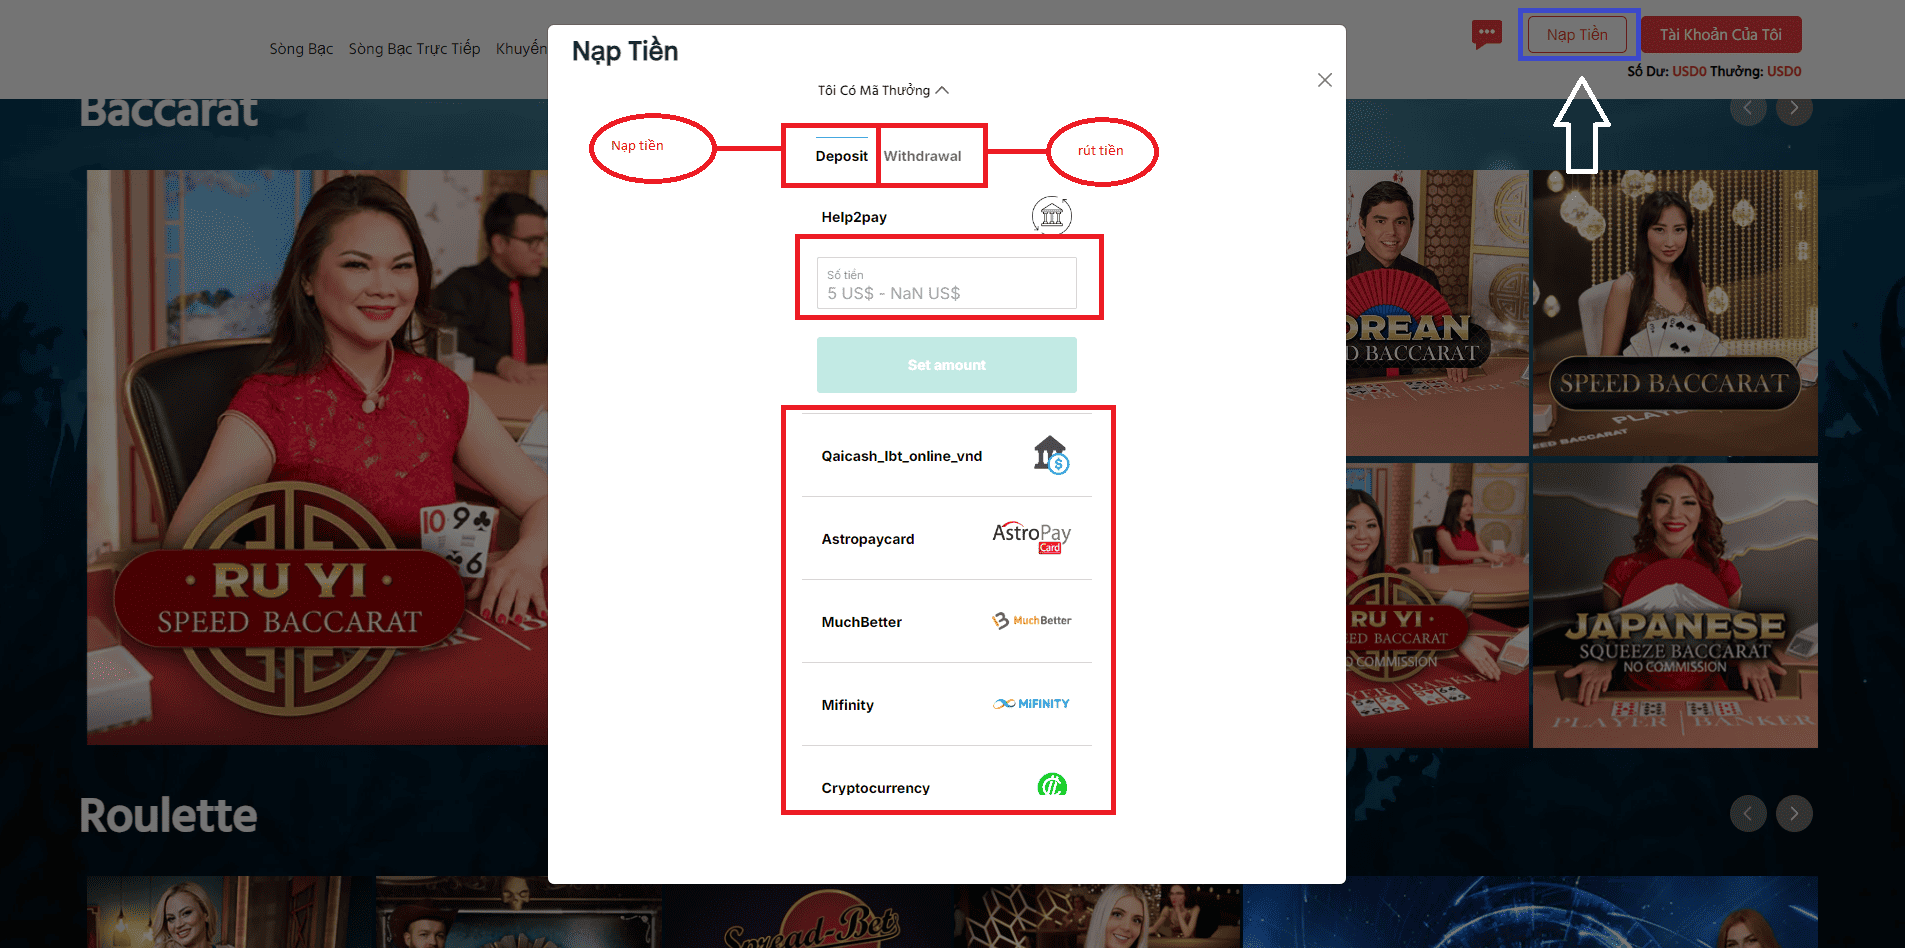Image resolution: width=1905 pixels, height=948 pixels.
Task: Pick the MuchBetter logo
Action: (x=1031, y=621)
